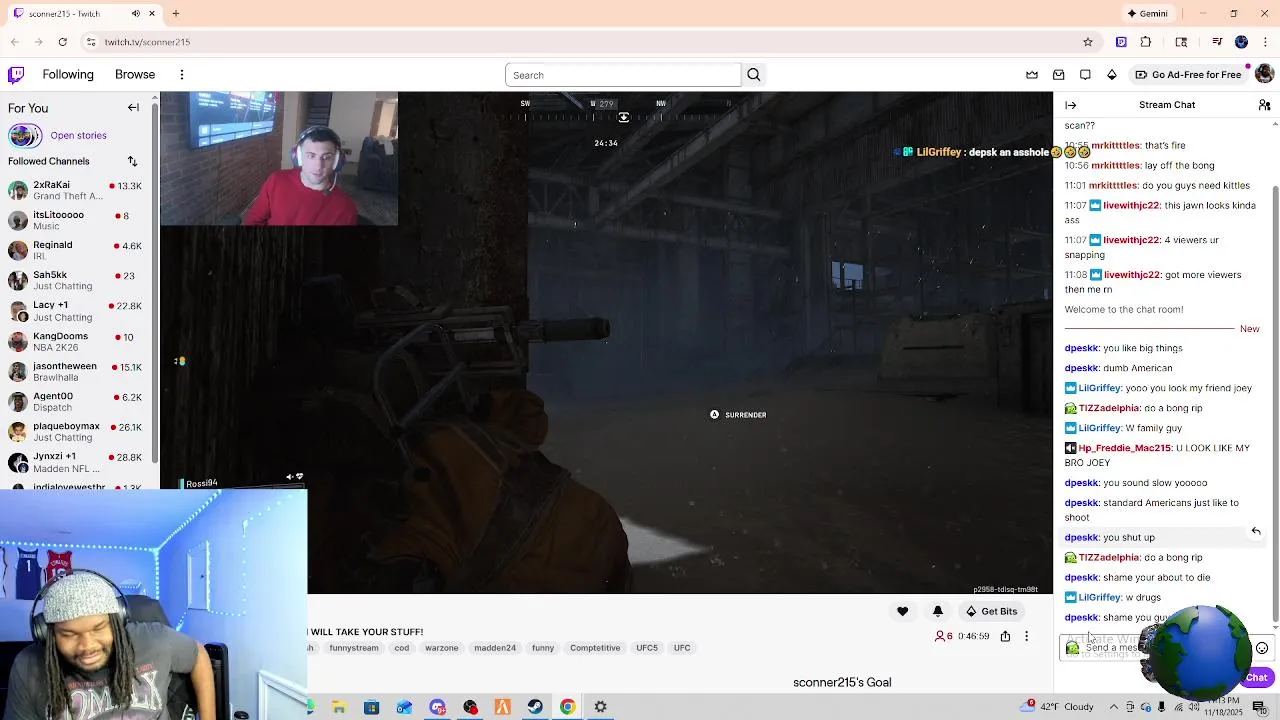Click the search magnifier button
The height and width of the screenshot is (720, 1280).
pyautogui.click(x=754, y=75)
